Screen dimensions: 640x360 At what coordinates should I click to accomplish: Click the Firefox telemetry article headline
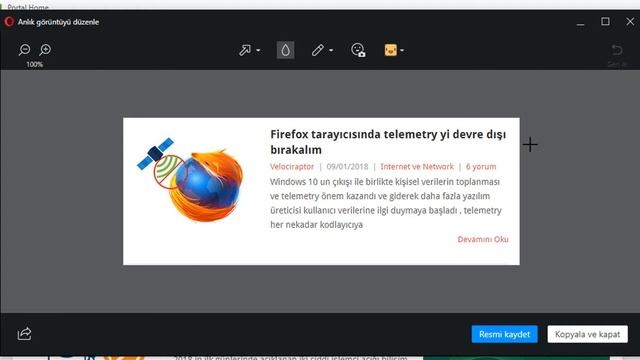[x=388, y=142]
